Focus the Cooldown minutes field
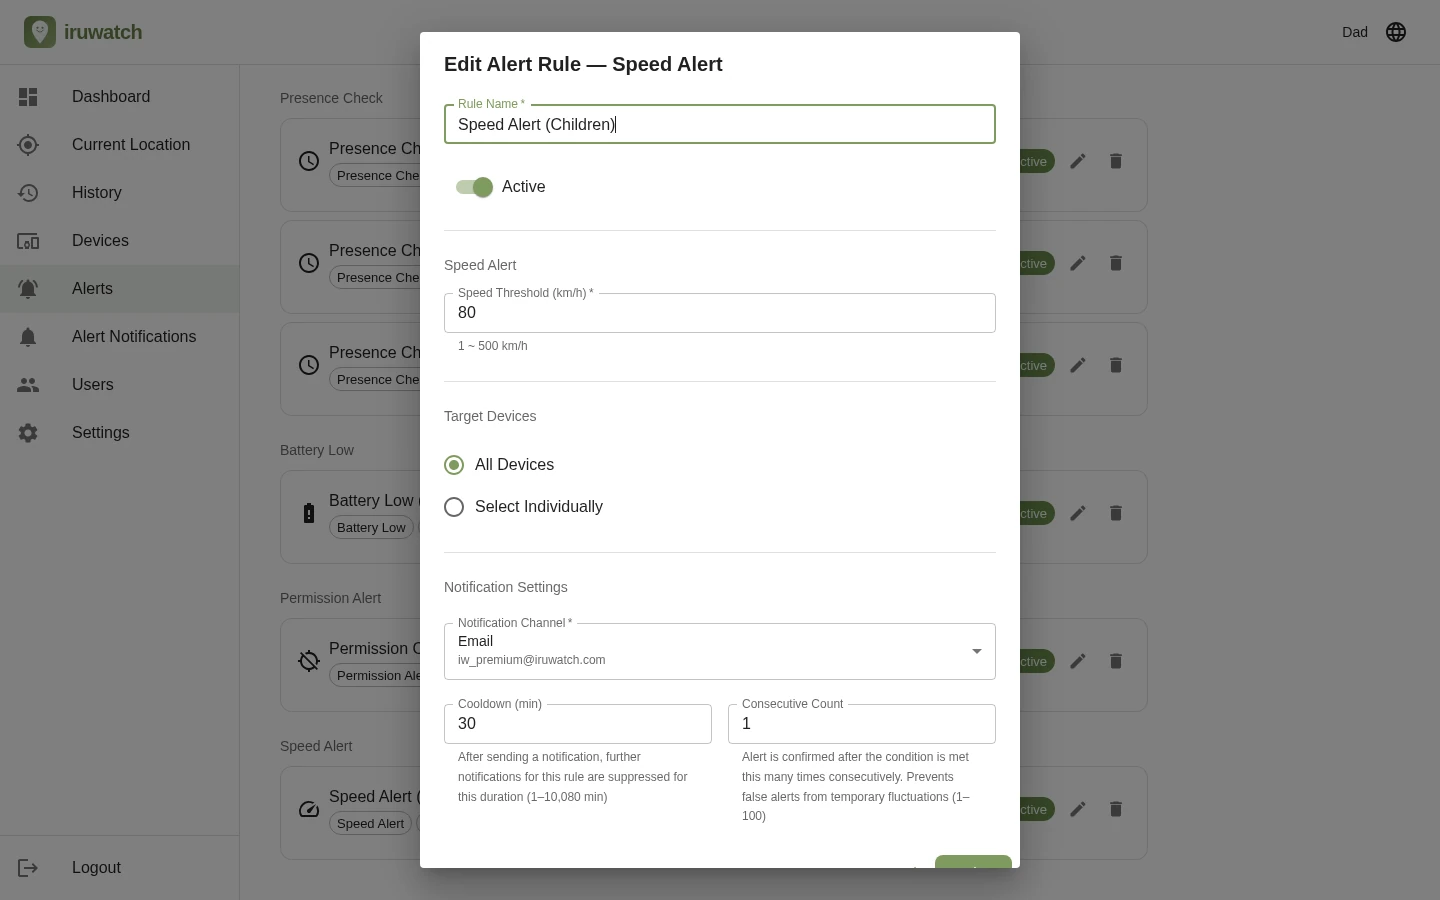Viewport: 1440px width, 900px height. pos(578,724)
